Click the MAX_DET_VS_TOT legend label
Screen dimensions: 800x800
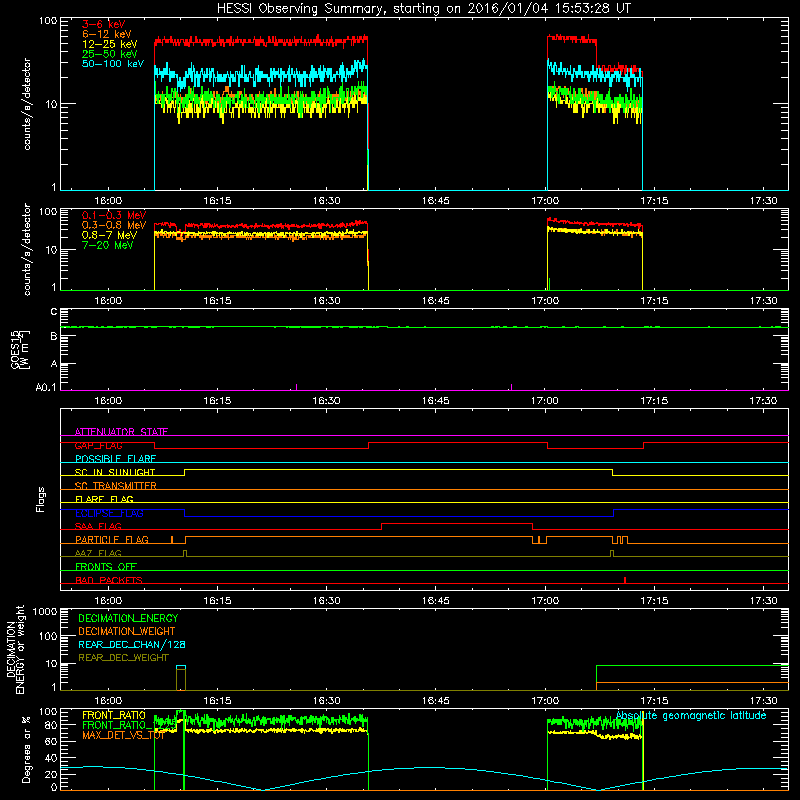pyautogui.click(x=123, y=735)
